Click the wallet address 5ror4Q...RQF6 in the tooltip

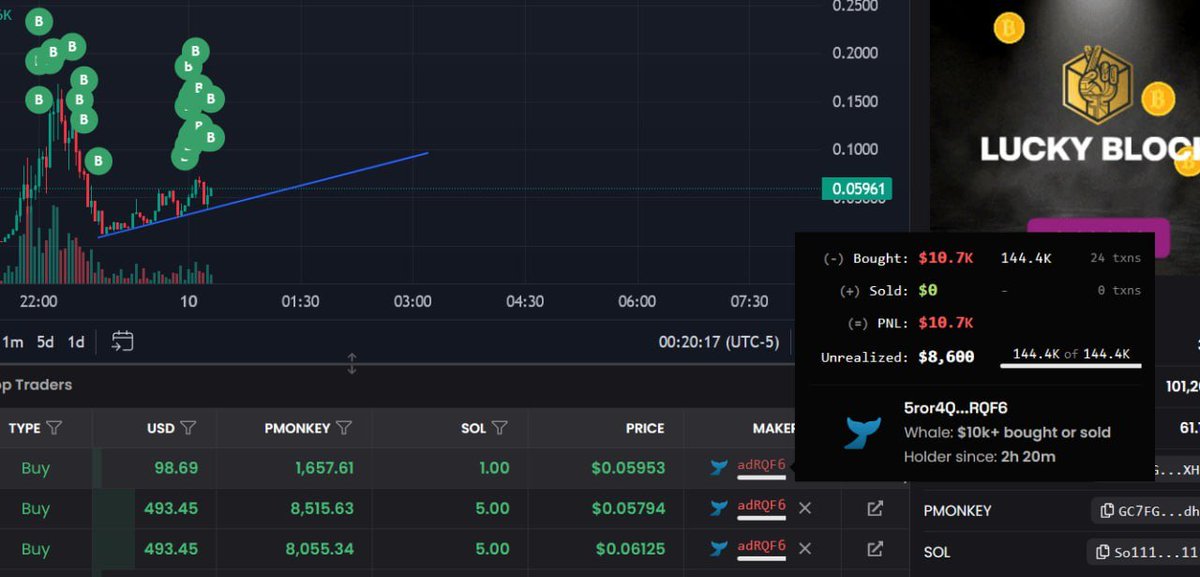pyautogui.click(x=955, y=408)
